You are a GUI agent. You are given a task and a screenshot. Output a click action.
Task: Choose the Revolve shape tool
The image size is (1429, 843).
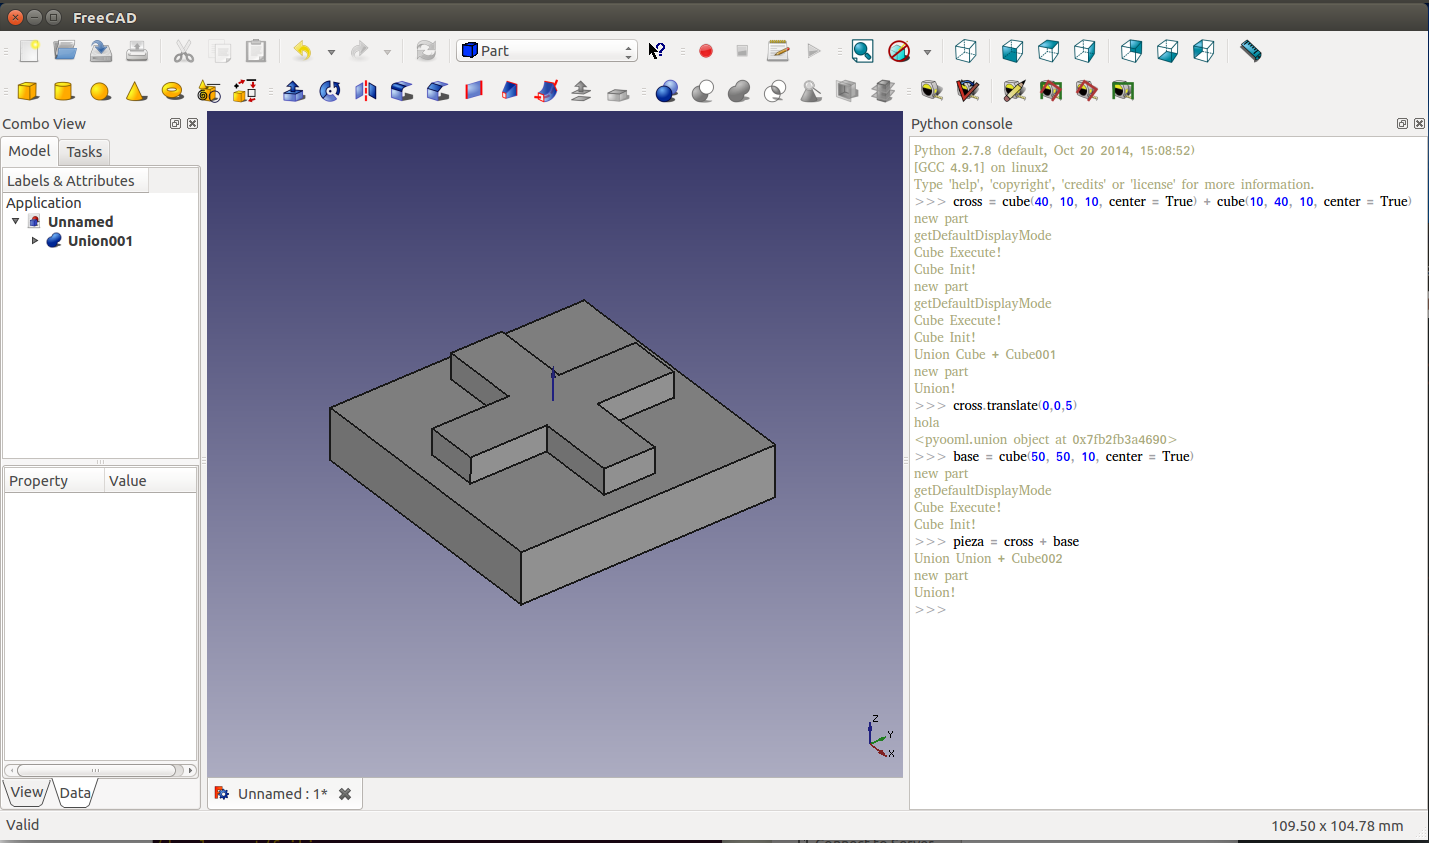pyautogui.click(x=330, y=91)
